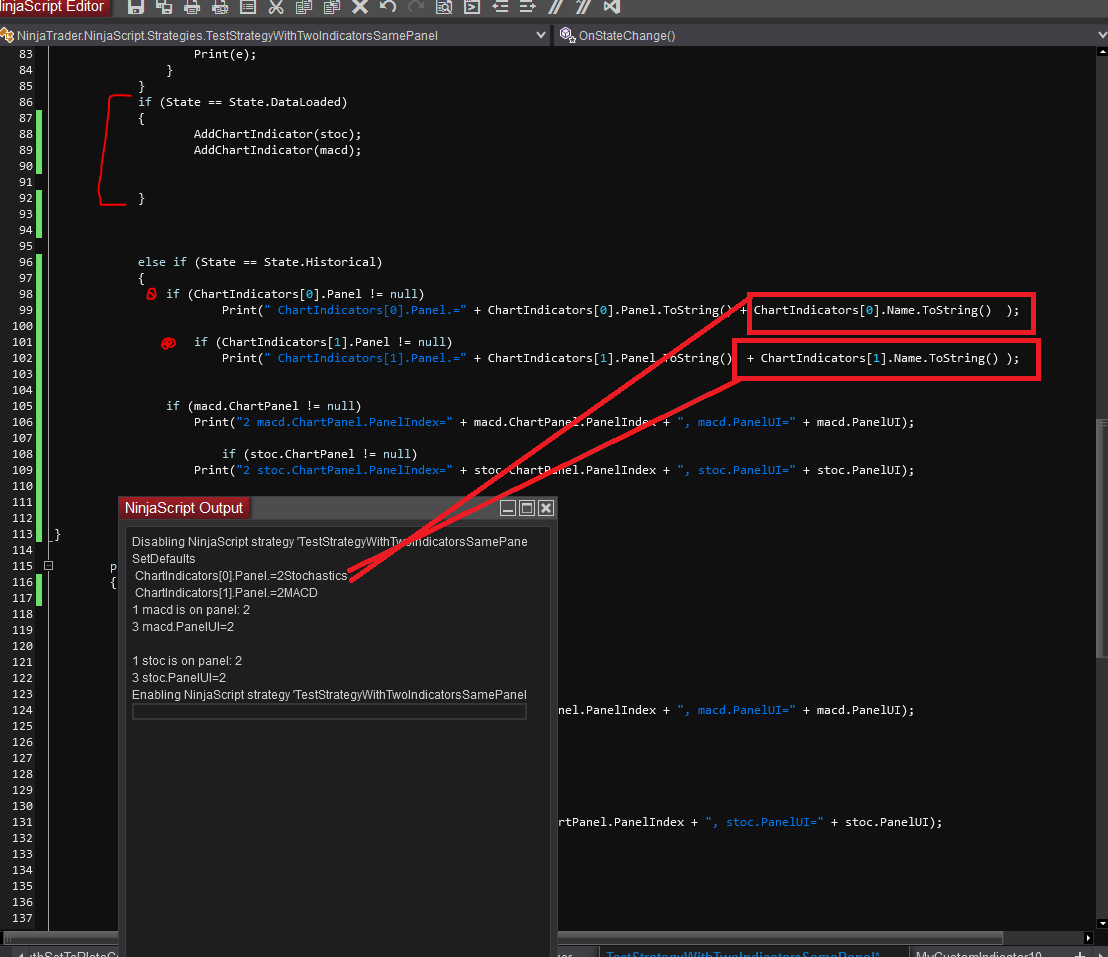
Task: Open the class selector dropdown for TestStrategyWithTwoIndicatorsSamePanel
Action: (541, 35)
